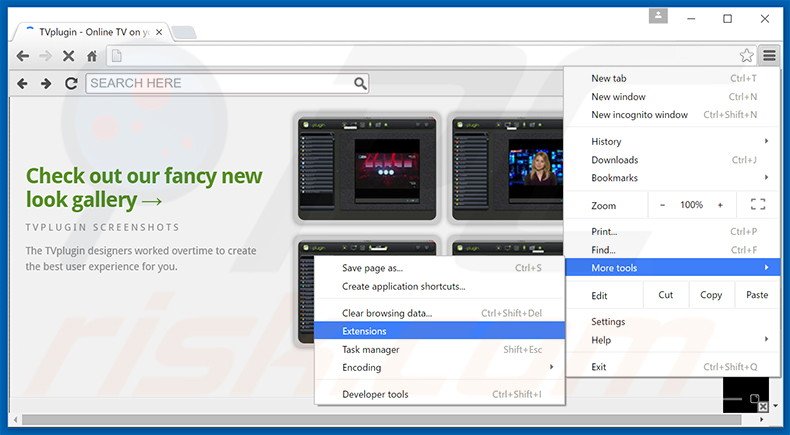The image size is (790, 435).
Task: Open the Chrome hamburger menu
Action: pos(769,55)
